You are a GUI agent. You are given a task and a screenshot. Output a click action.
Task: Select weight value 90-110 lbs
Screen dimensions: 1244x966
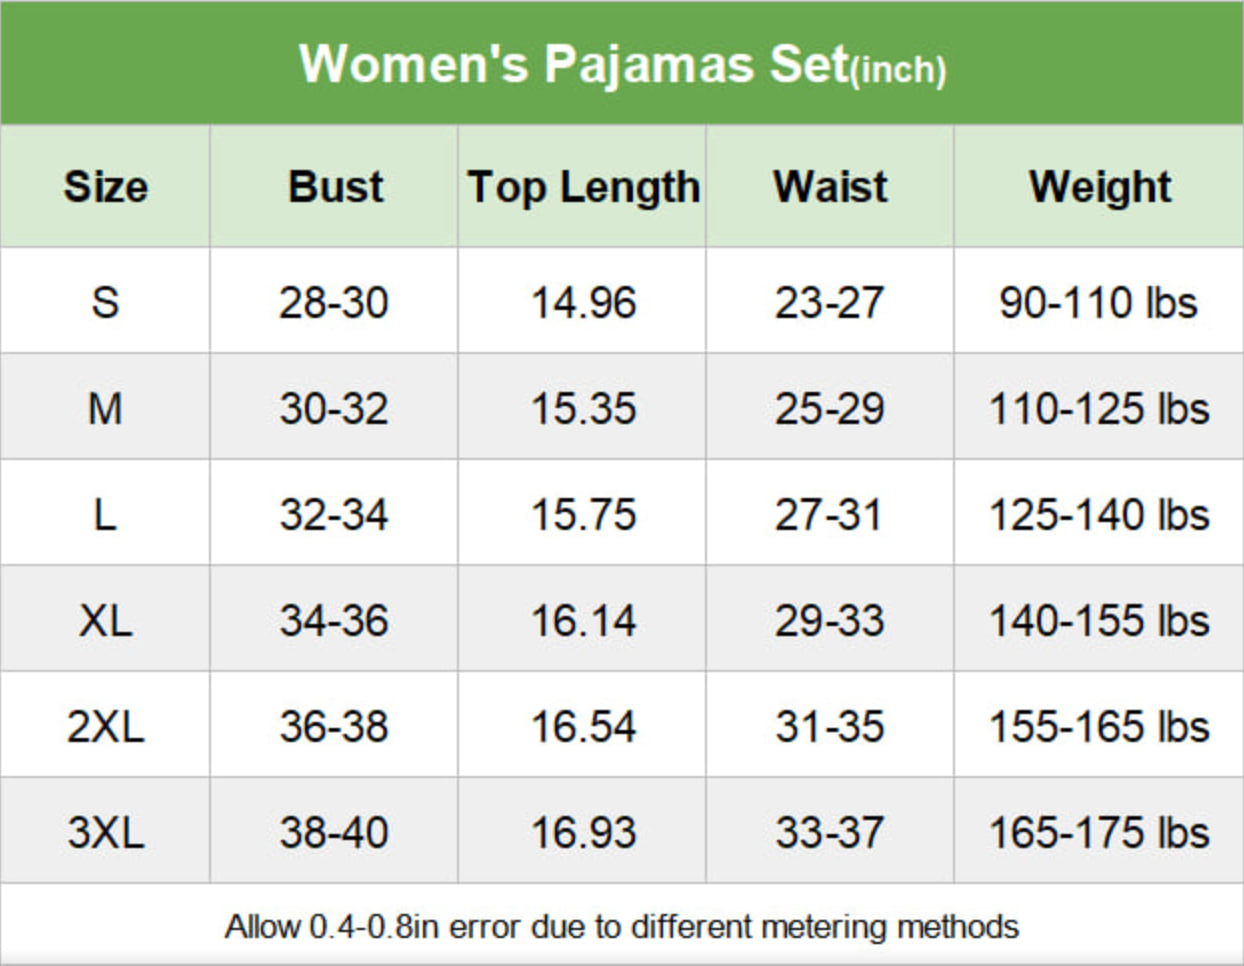[x=1098, y=302]
